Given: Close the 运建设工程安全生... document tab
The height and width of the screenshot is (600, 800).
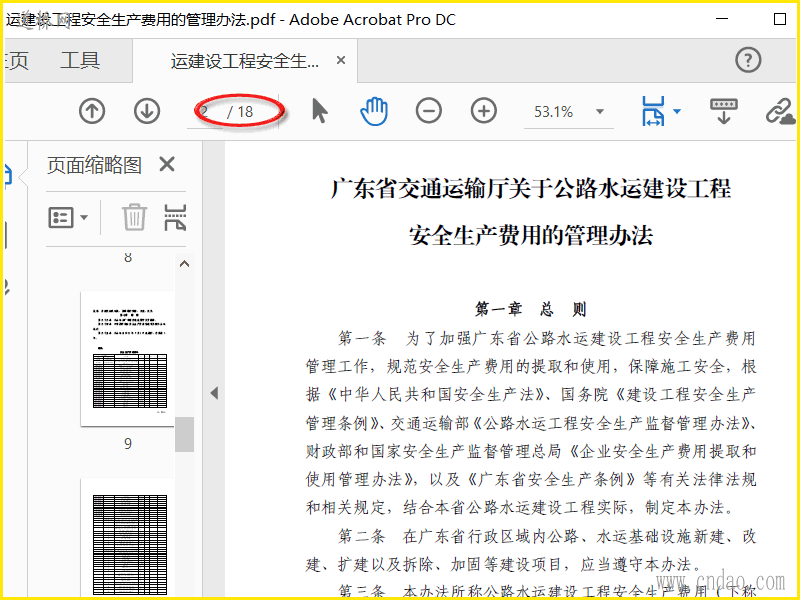Looking at the screenshot, I should point(341,60).
